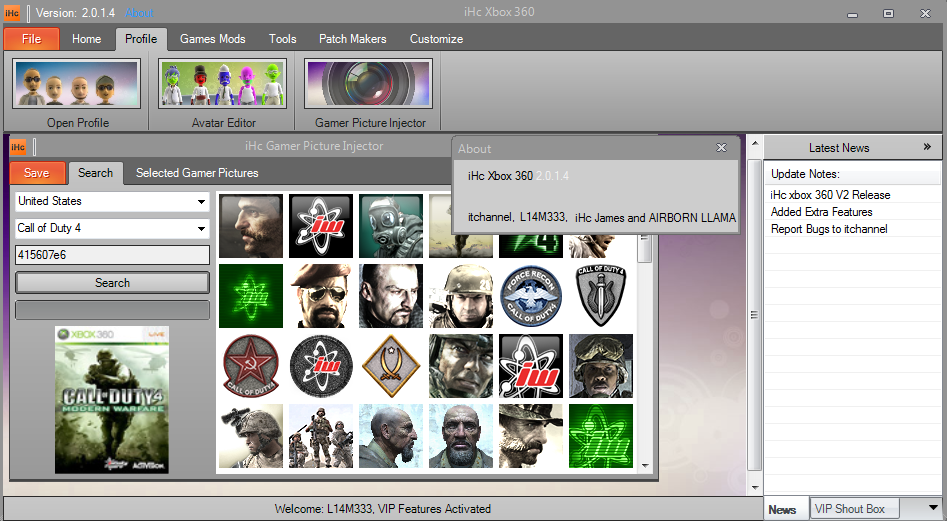
Task: Switch to the Home ribbon tab
Action: (x=86, y=39)
